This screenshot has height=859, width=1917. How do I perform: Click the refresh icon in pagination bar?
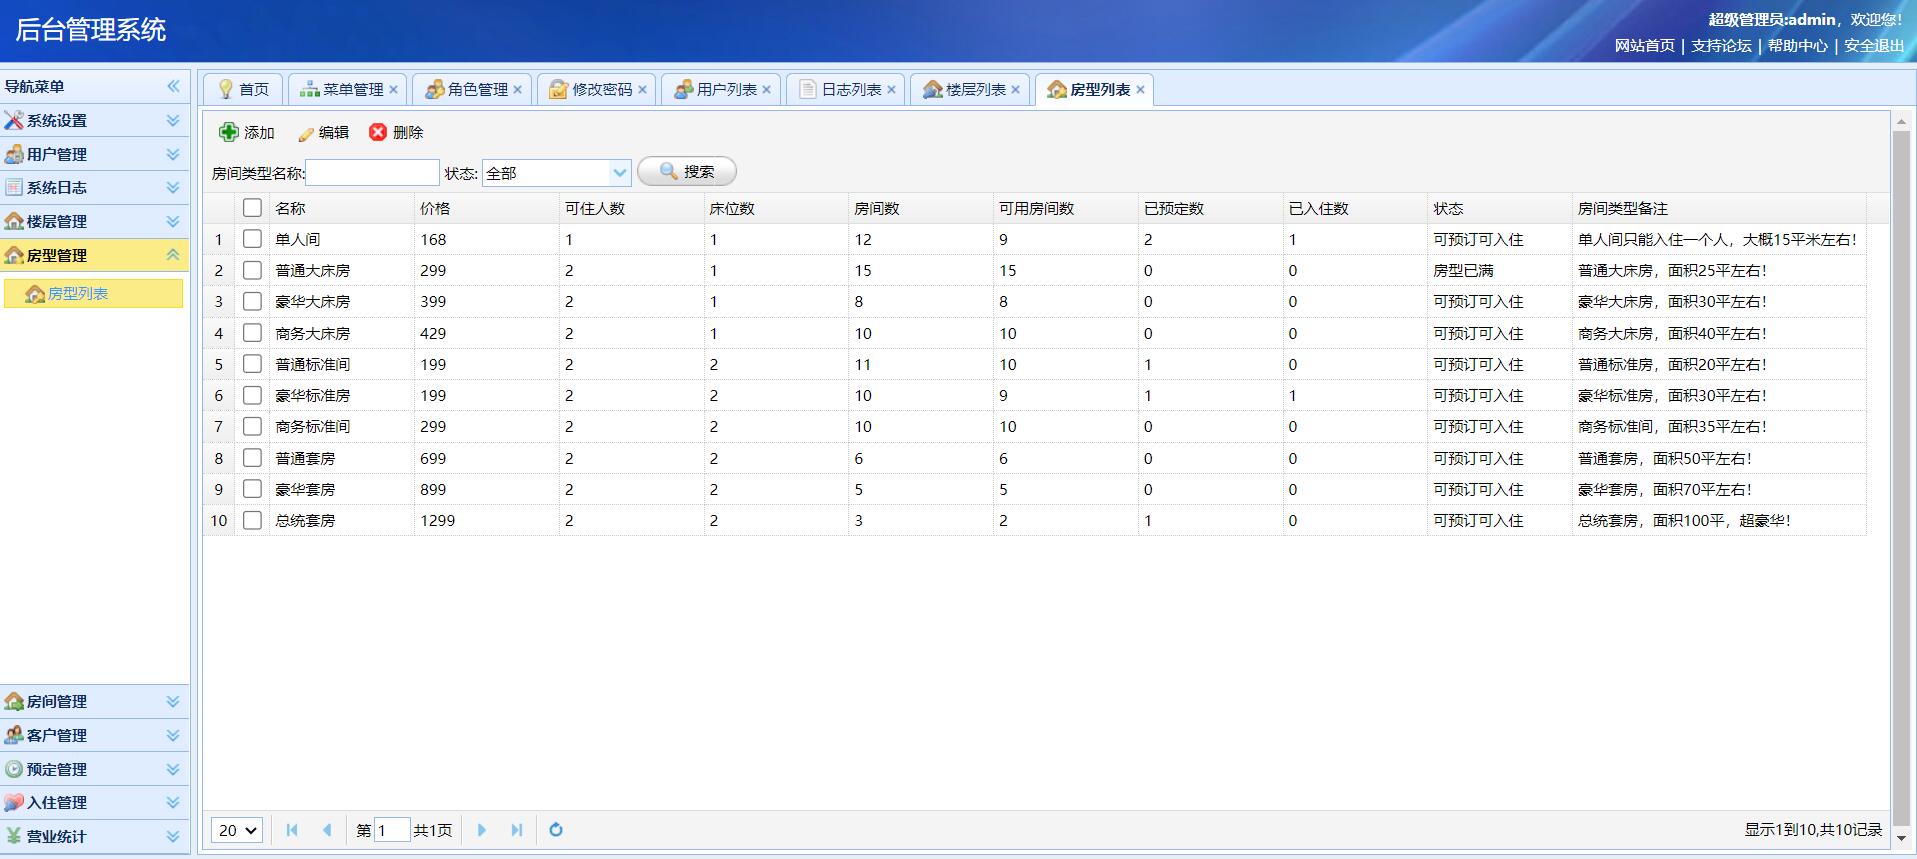(556, 830)
